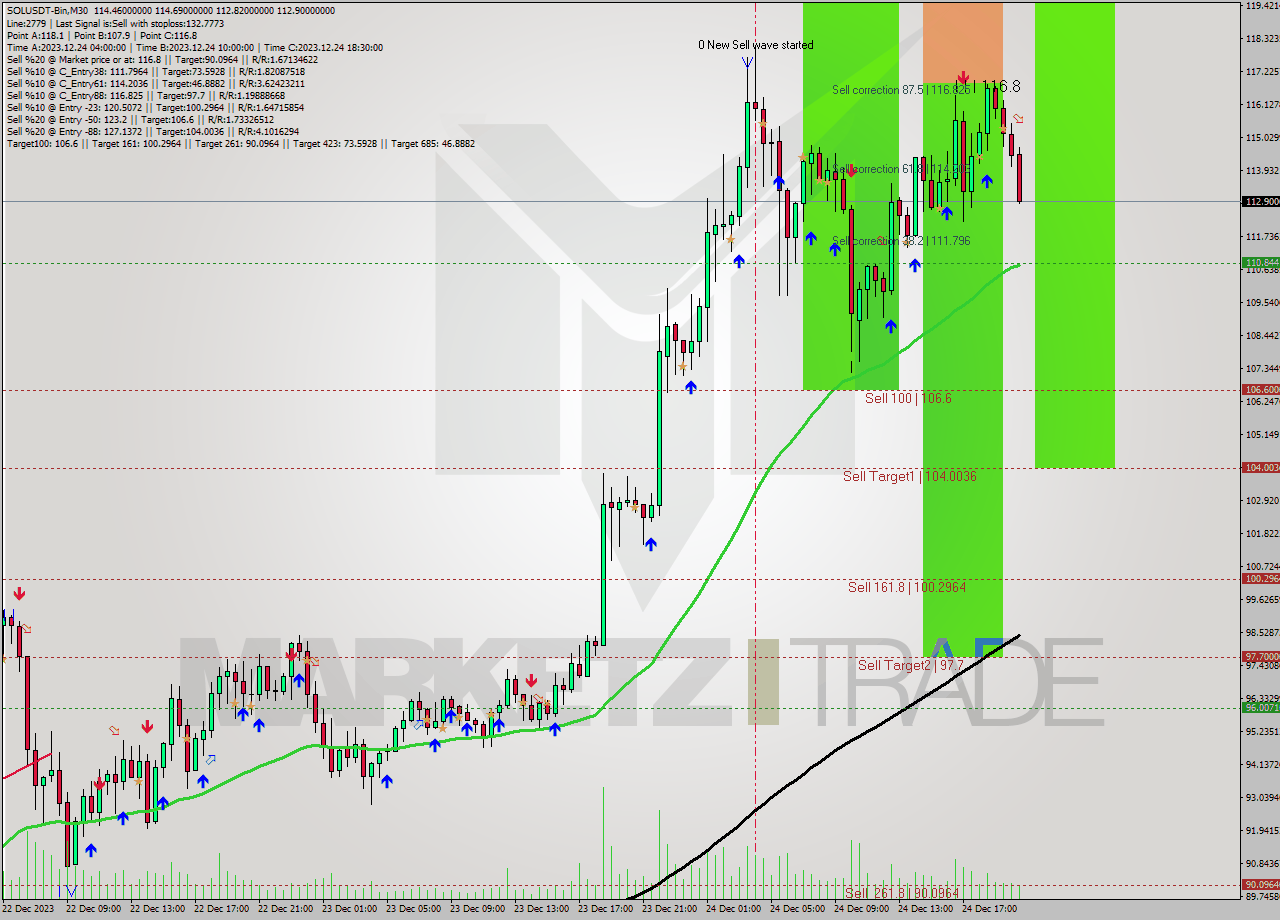The width and height of the screenshot is (1280, 920).
Task: Click the 'Sell %20 @ Entry -88: 127.1372' line
Action: coord(152,131)
